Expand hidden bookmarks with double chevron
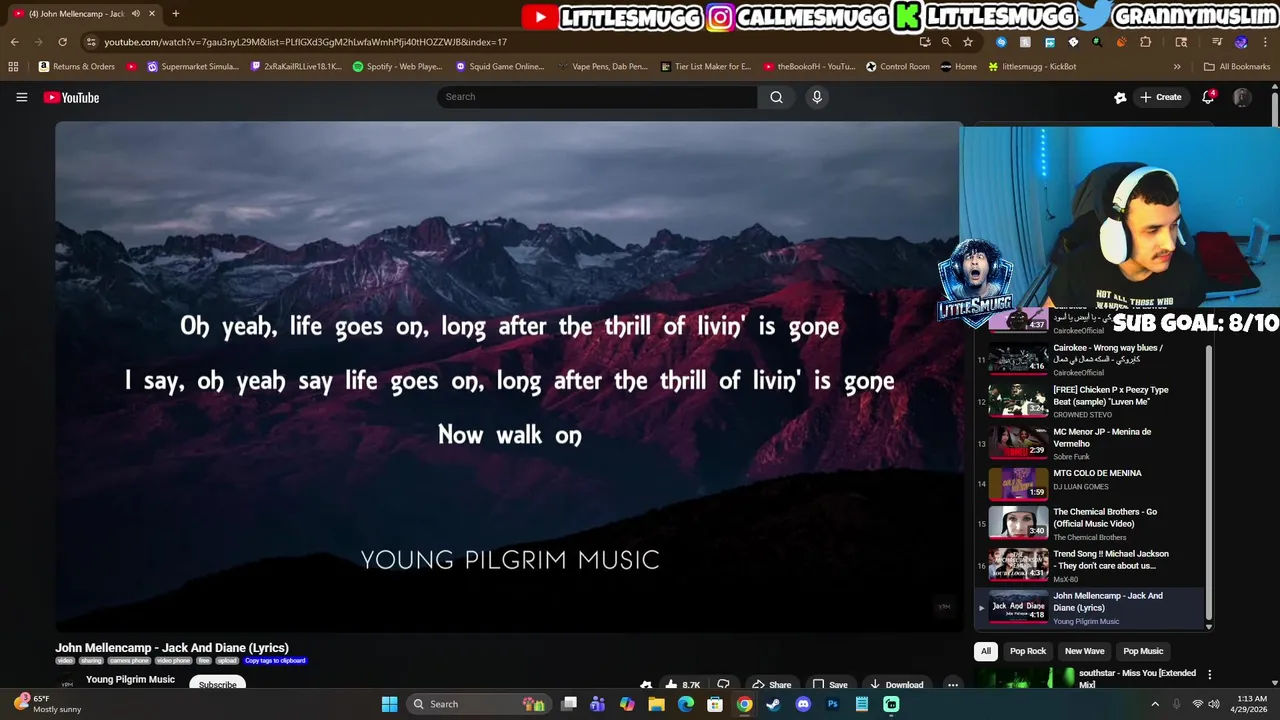The width and height of the screenshot is (1280, 720). coord(1177,67)
